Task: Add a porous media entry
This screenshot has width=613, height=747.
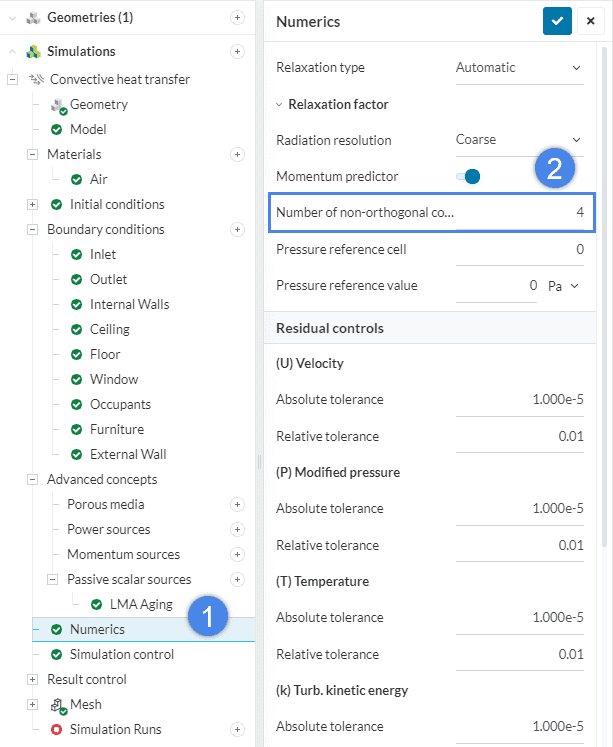Action: pos(237,504)
